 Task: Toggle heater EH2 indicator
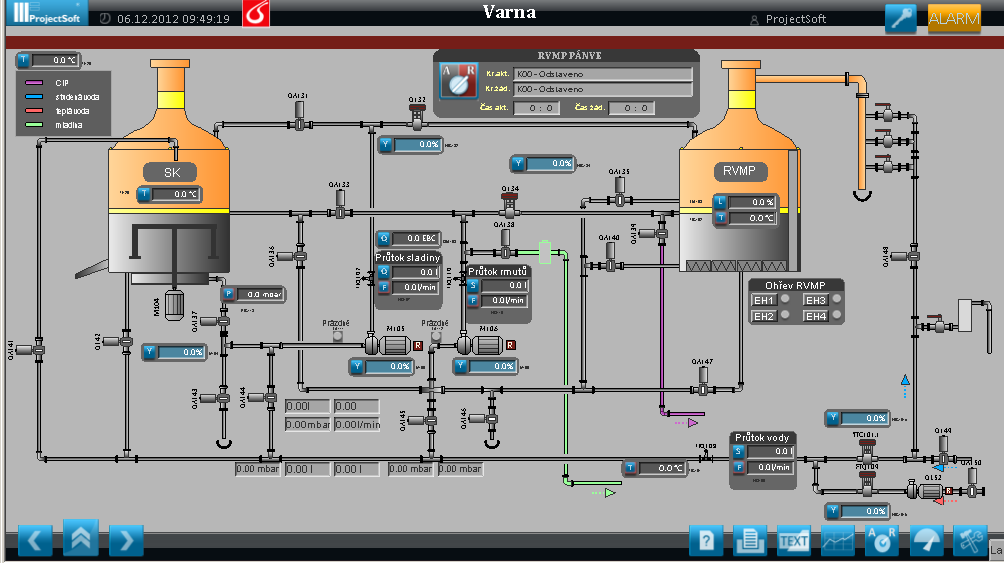[785, 315]
